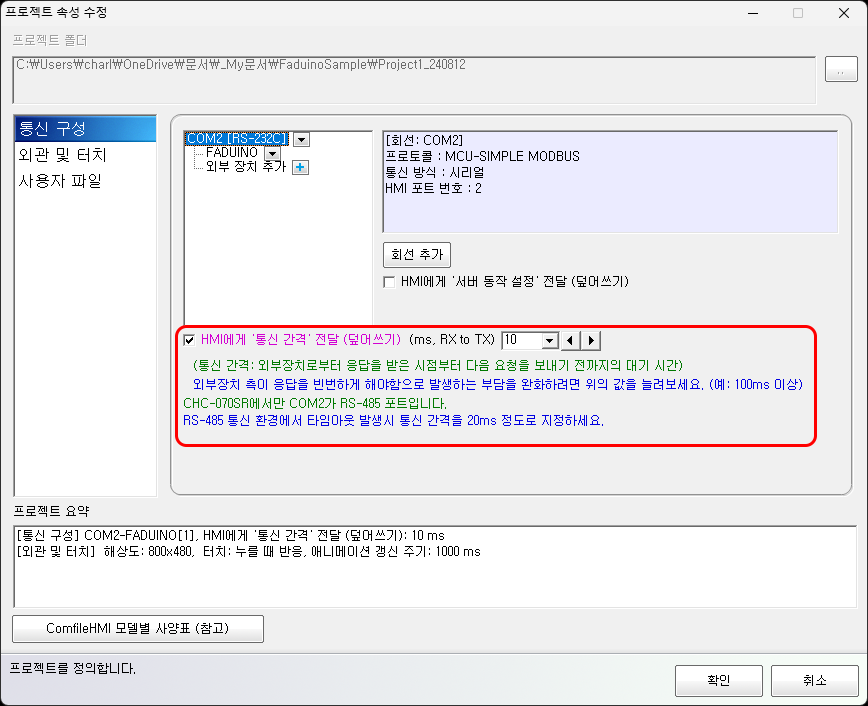This screenshot has width=868, height=706.
Task: Open the communication interval '10' combo box
Action: point(549,340)
